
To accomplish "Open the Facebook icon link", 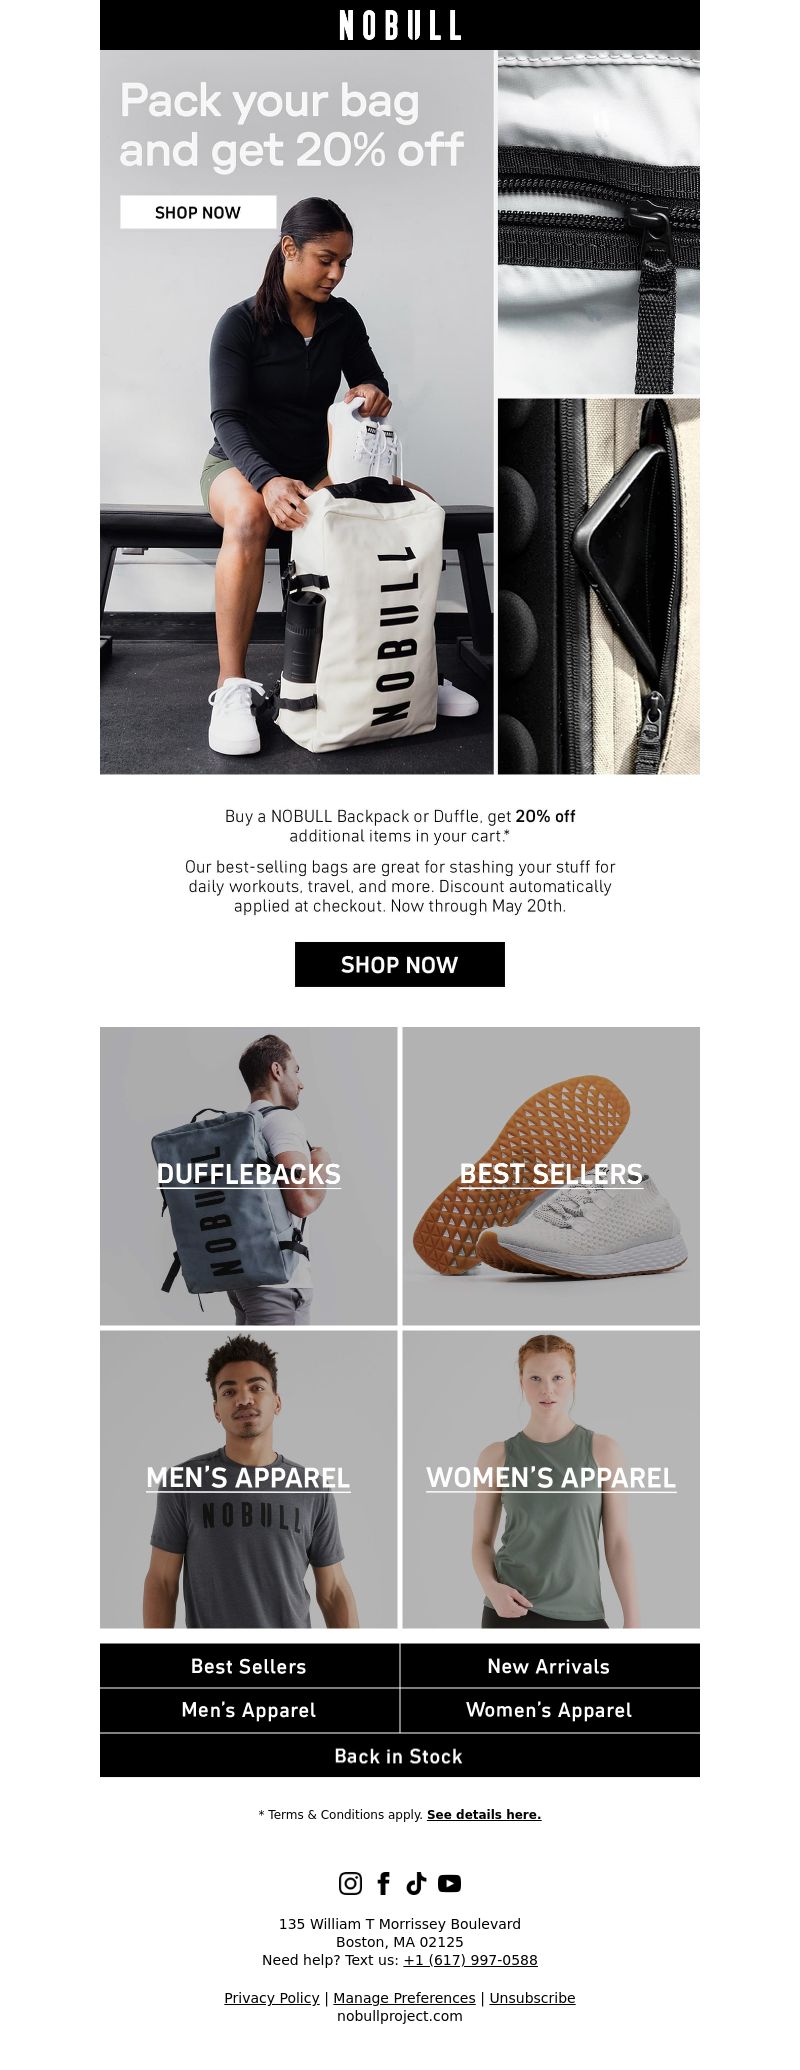I will (x=384, y=1883).
